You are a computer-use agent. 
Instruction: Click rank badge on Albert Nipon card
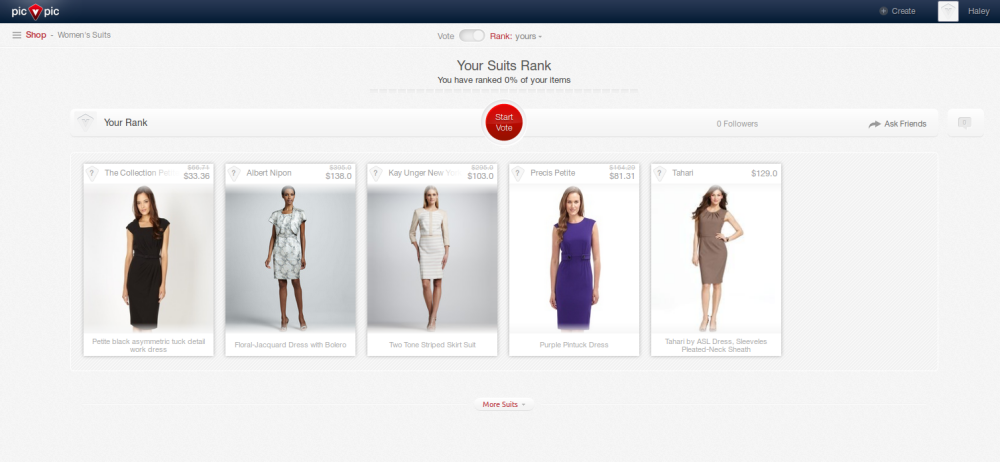click(234, 174)
